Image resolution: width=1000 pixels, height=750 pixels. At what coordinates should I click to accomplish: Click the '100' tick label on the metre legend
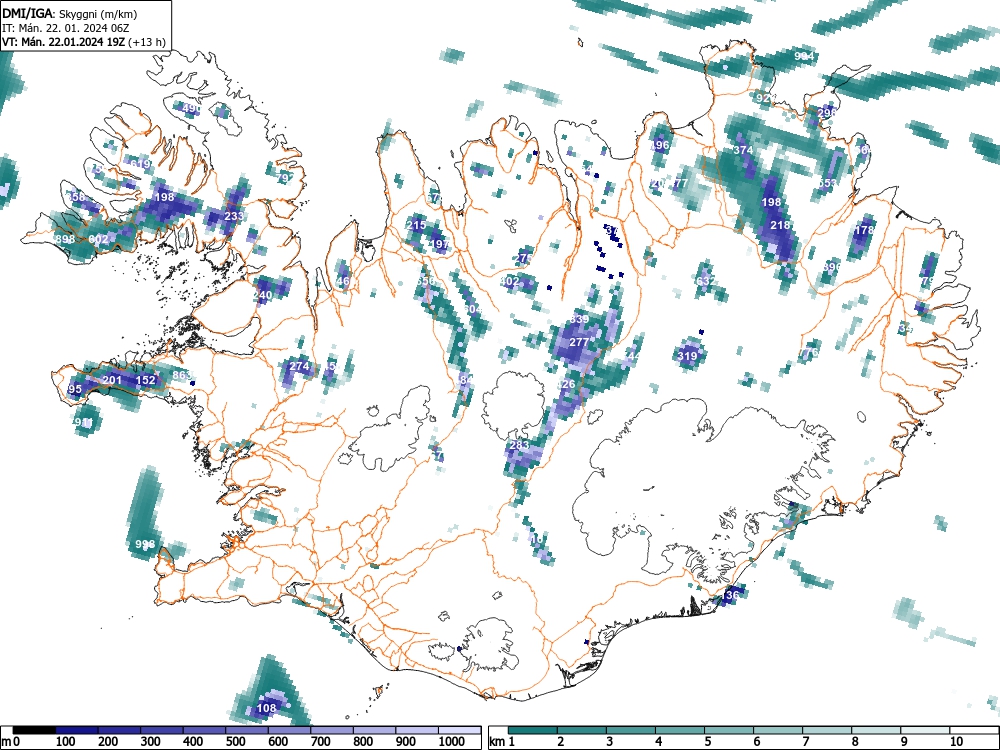point(66,742)
